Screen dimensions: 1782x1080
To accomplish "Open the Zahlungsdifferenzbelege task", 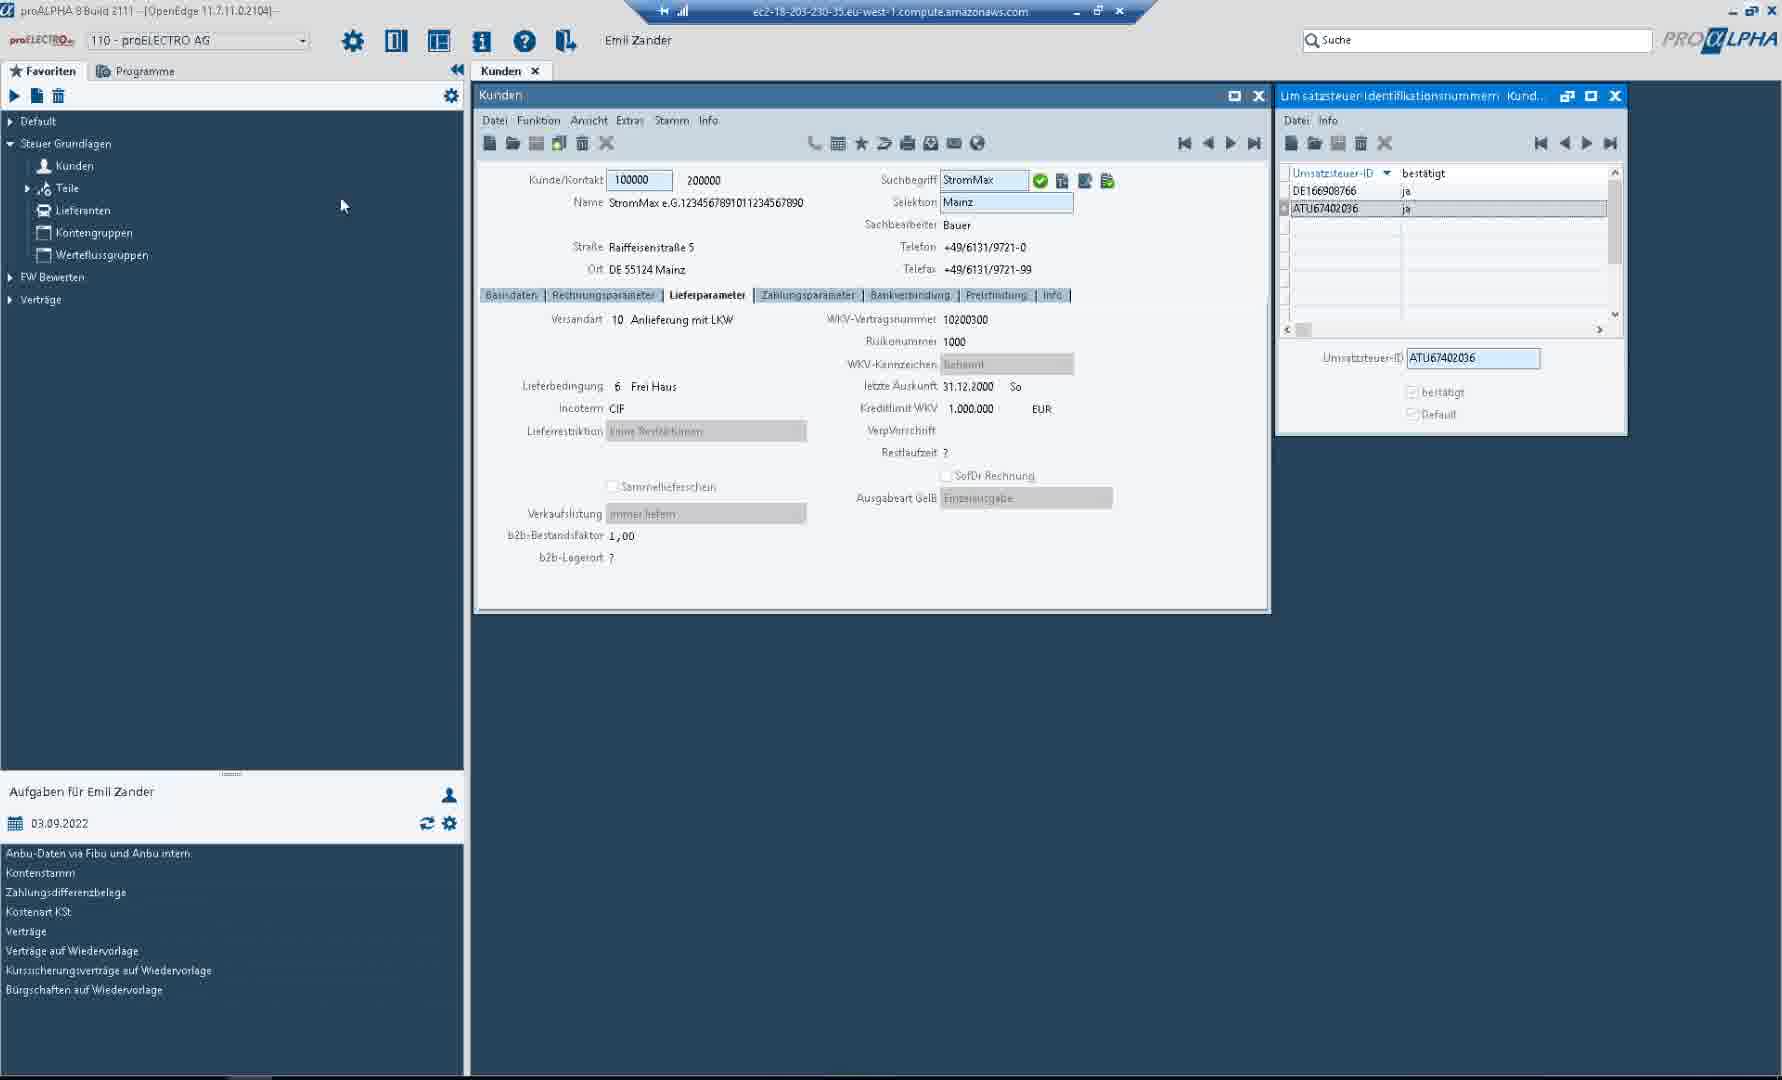I will 66,892.
